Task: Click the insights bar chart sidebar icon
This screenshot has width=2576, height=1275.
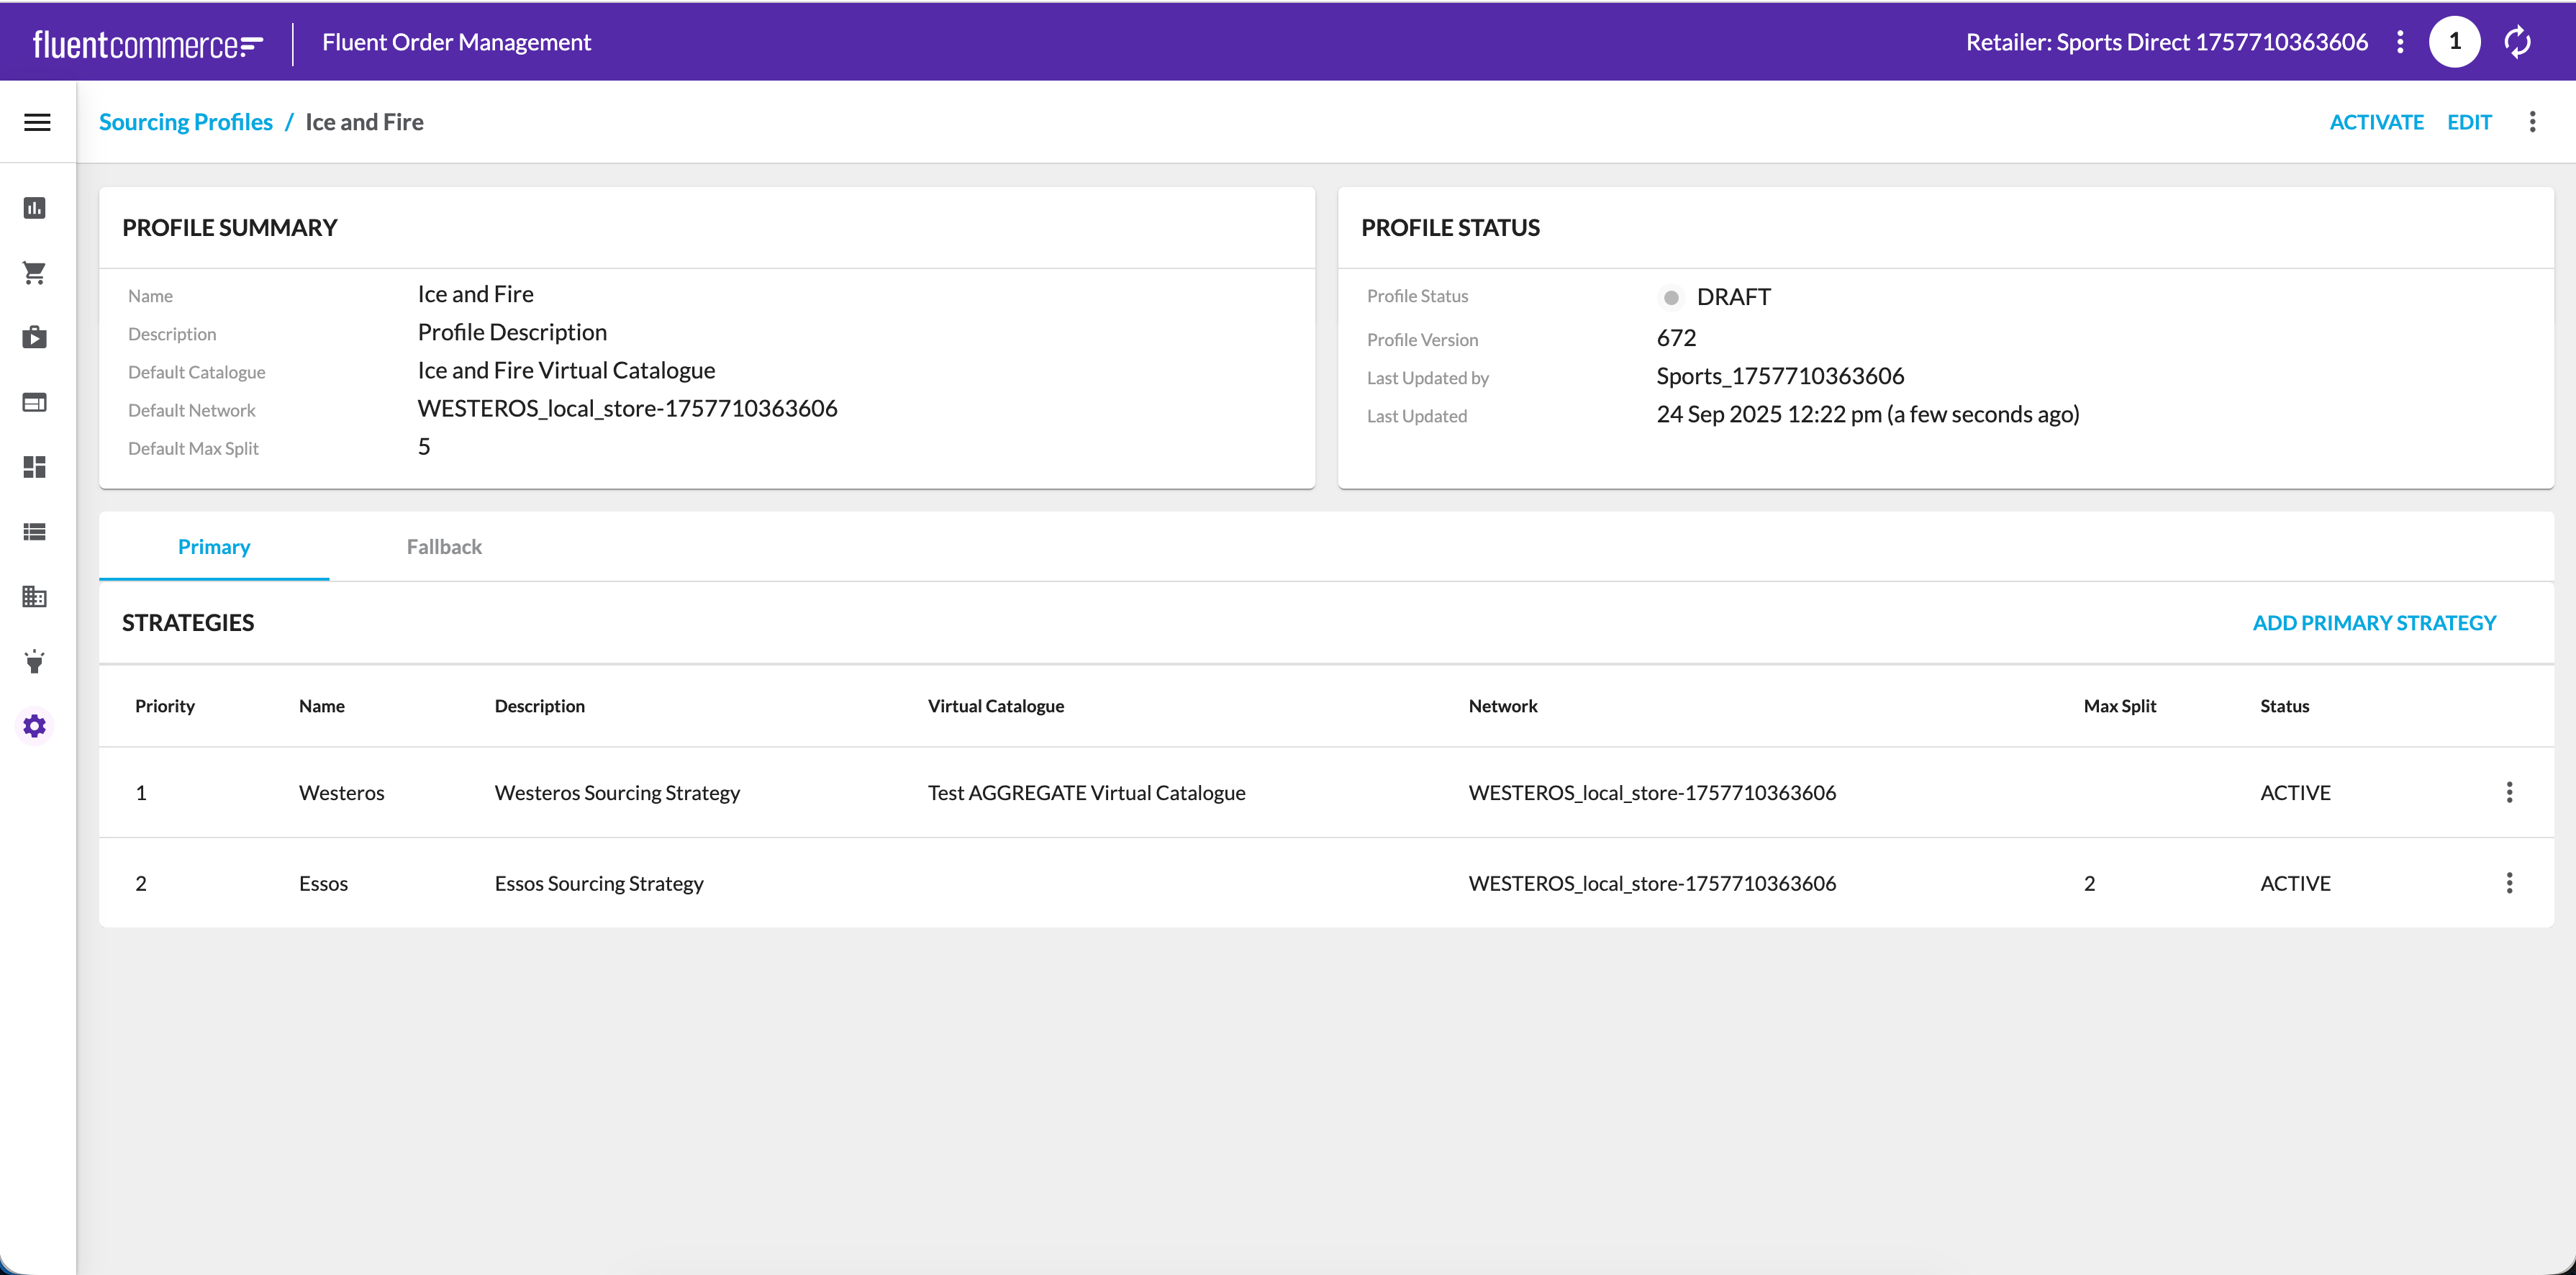Action: coord(35,208)
